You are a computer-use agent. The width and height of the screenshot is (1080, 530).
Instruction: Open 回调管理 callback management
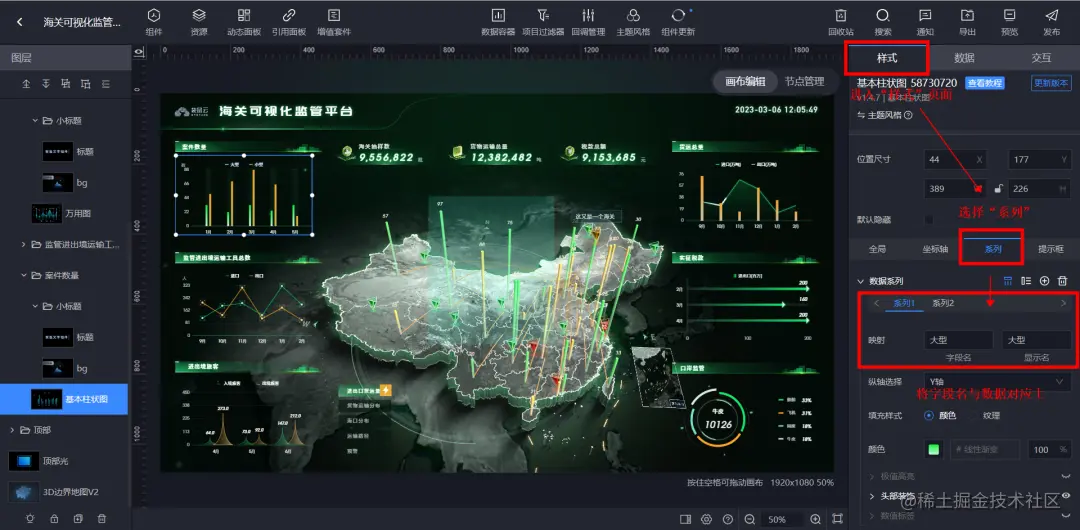coord(588,22)
